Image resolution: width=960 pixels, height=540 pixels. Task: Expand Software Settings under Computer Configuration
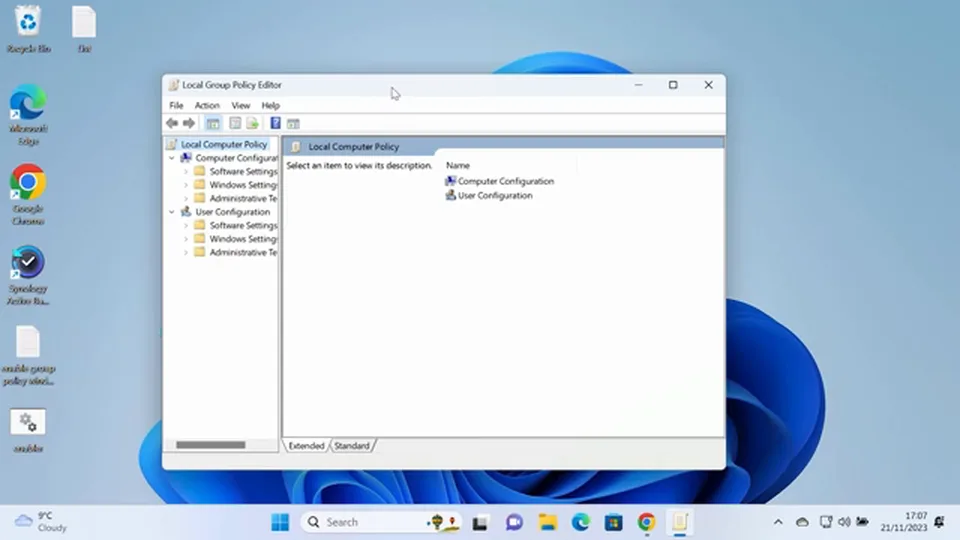186,171
